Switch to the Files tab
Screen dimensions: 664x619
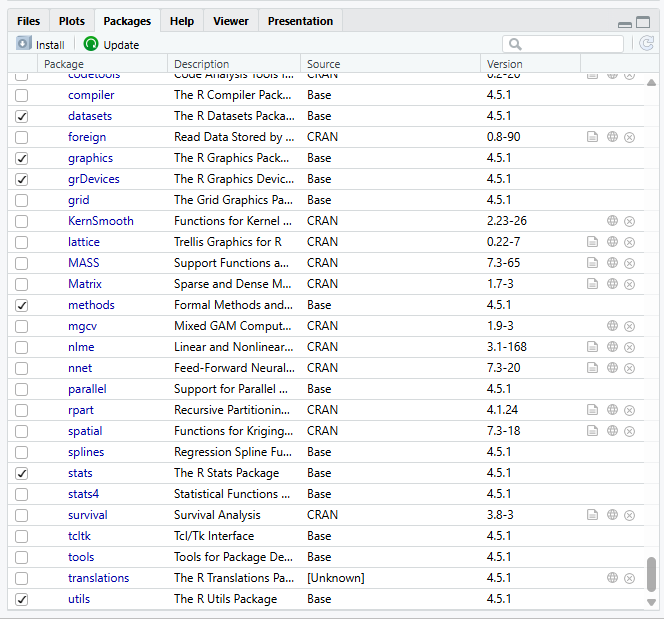(28, 21)
